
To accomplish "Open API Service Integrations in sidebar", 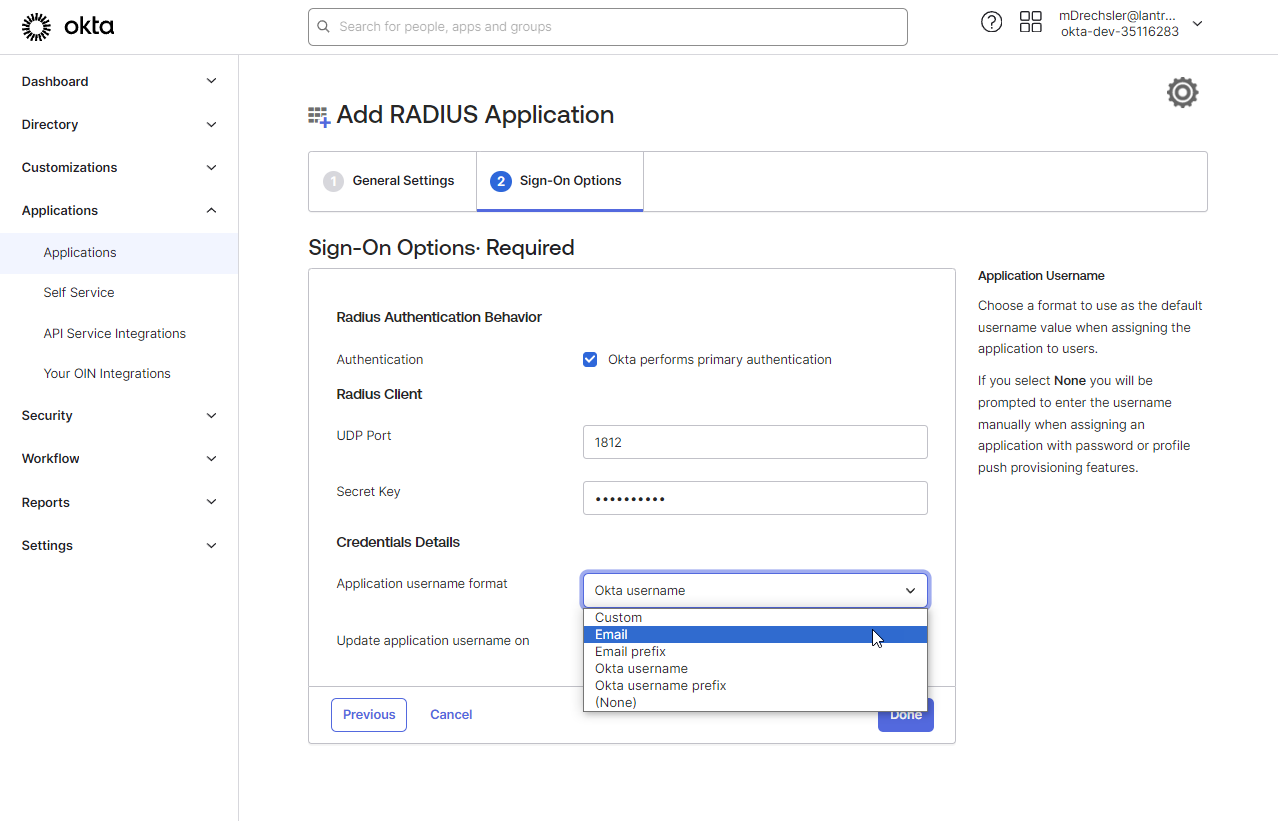I will point(114,333).
